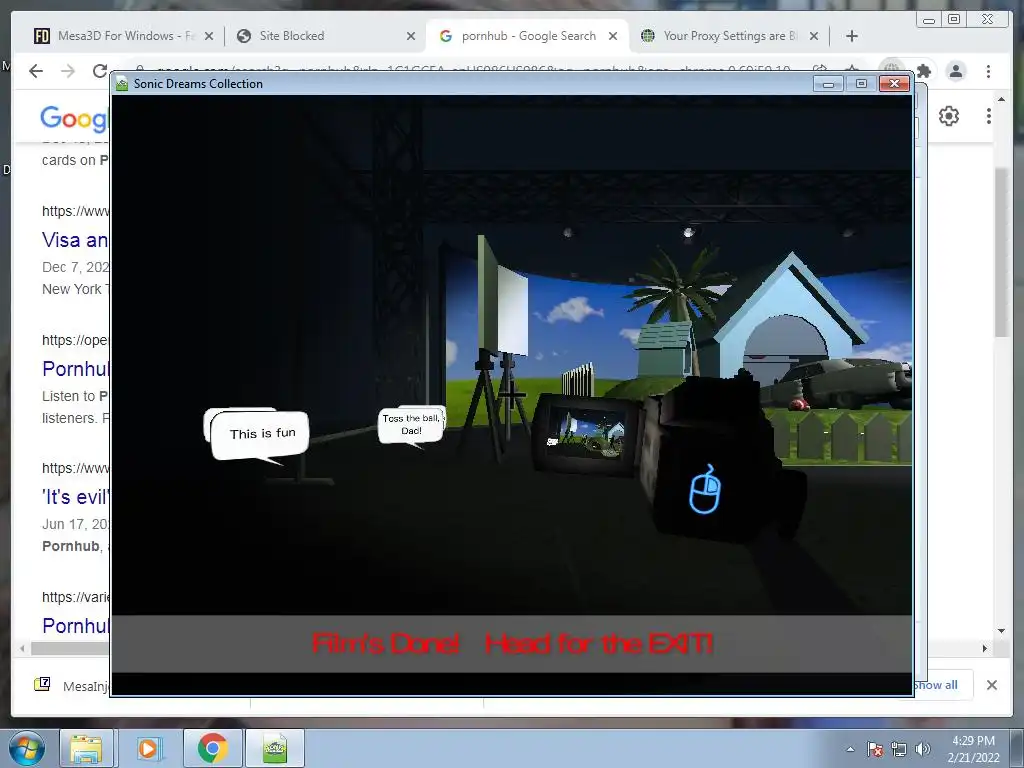Close the Proxy Settings tab
Viewport: 1024px width, 768px height.
pos(814,37)
